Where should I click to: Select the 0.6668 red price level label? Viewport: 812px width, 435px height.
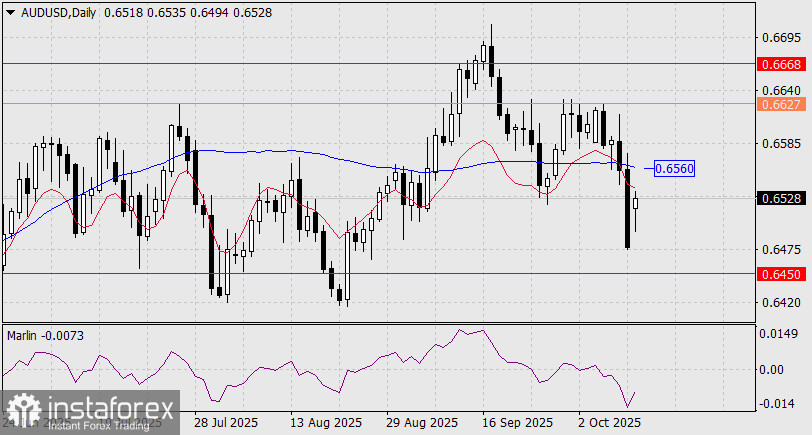pos(781,64)
